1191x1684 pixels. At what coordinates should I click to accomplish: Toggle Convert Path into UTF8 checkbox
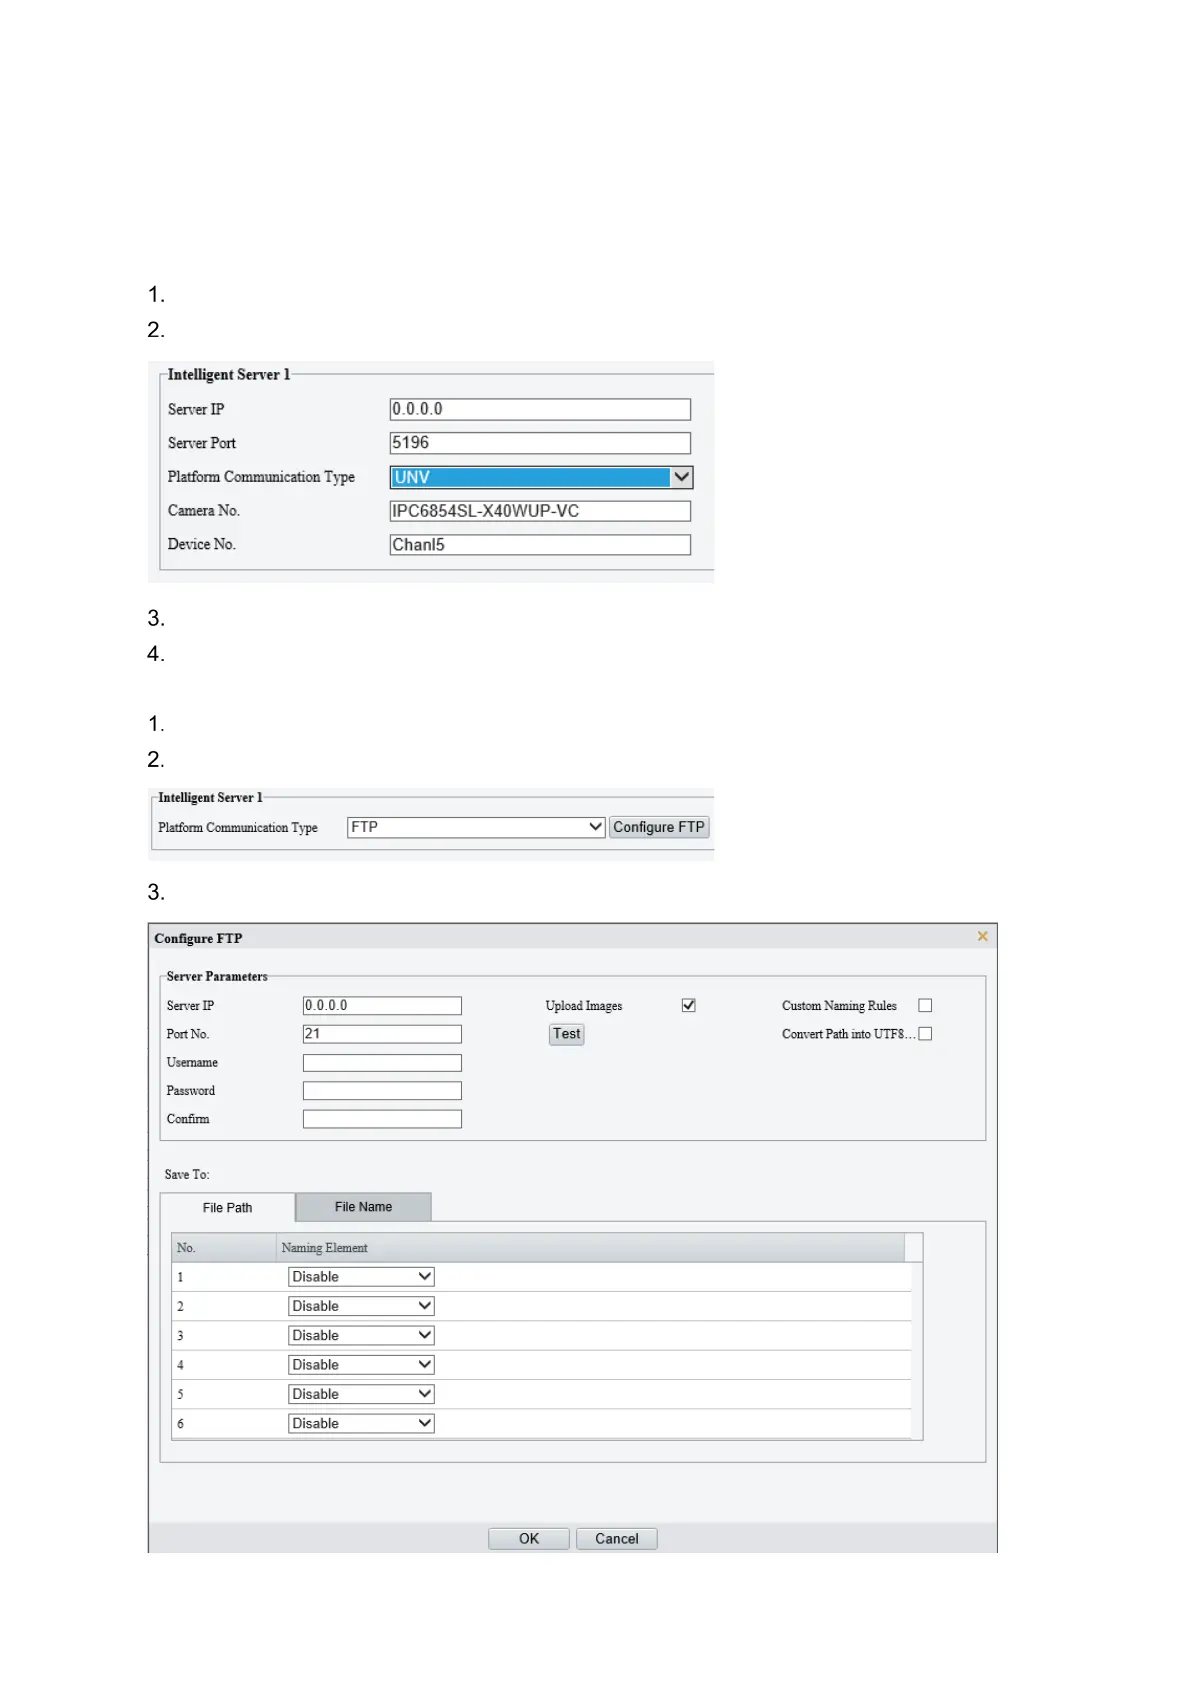click(925, 1034)
